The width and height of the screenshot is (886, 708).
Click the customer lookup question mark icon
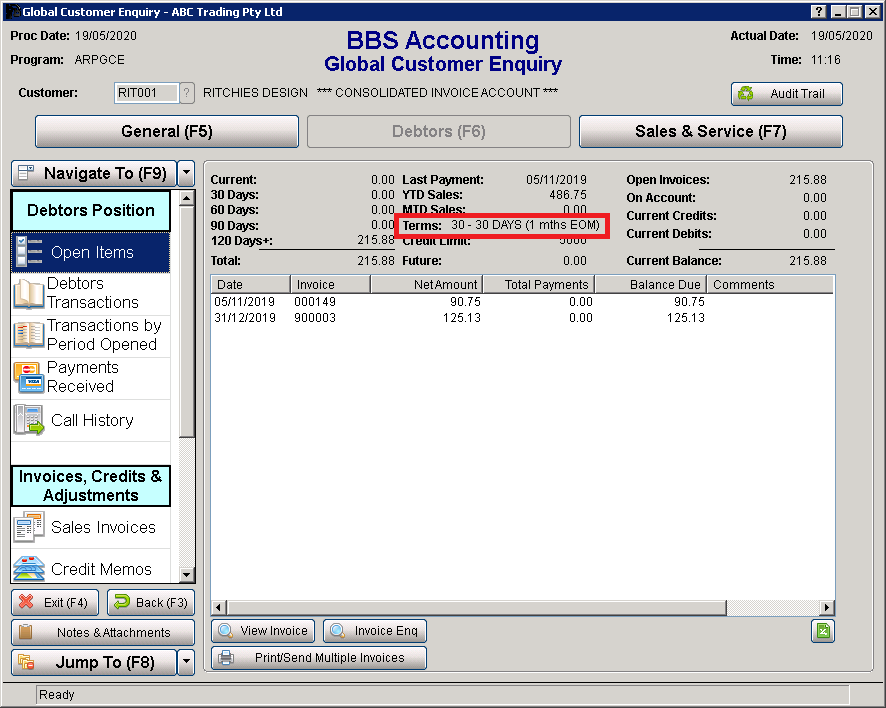point(186,93)
